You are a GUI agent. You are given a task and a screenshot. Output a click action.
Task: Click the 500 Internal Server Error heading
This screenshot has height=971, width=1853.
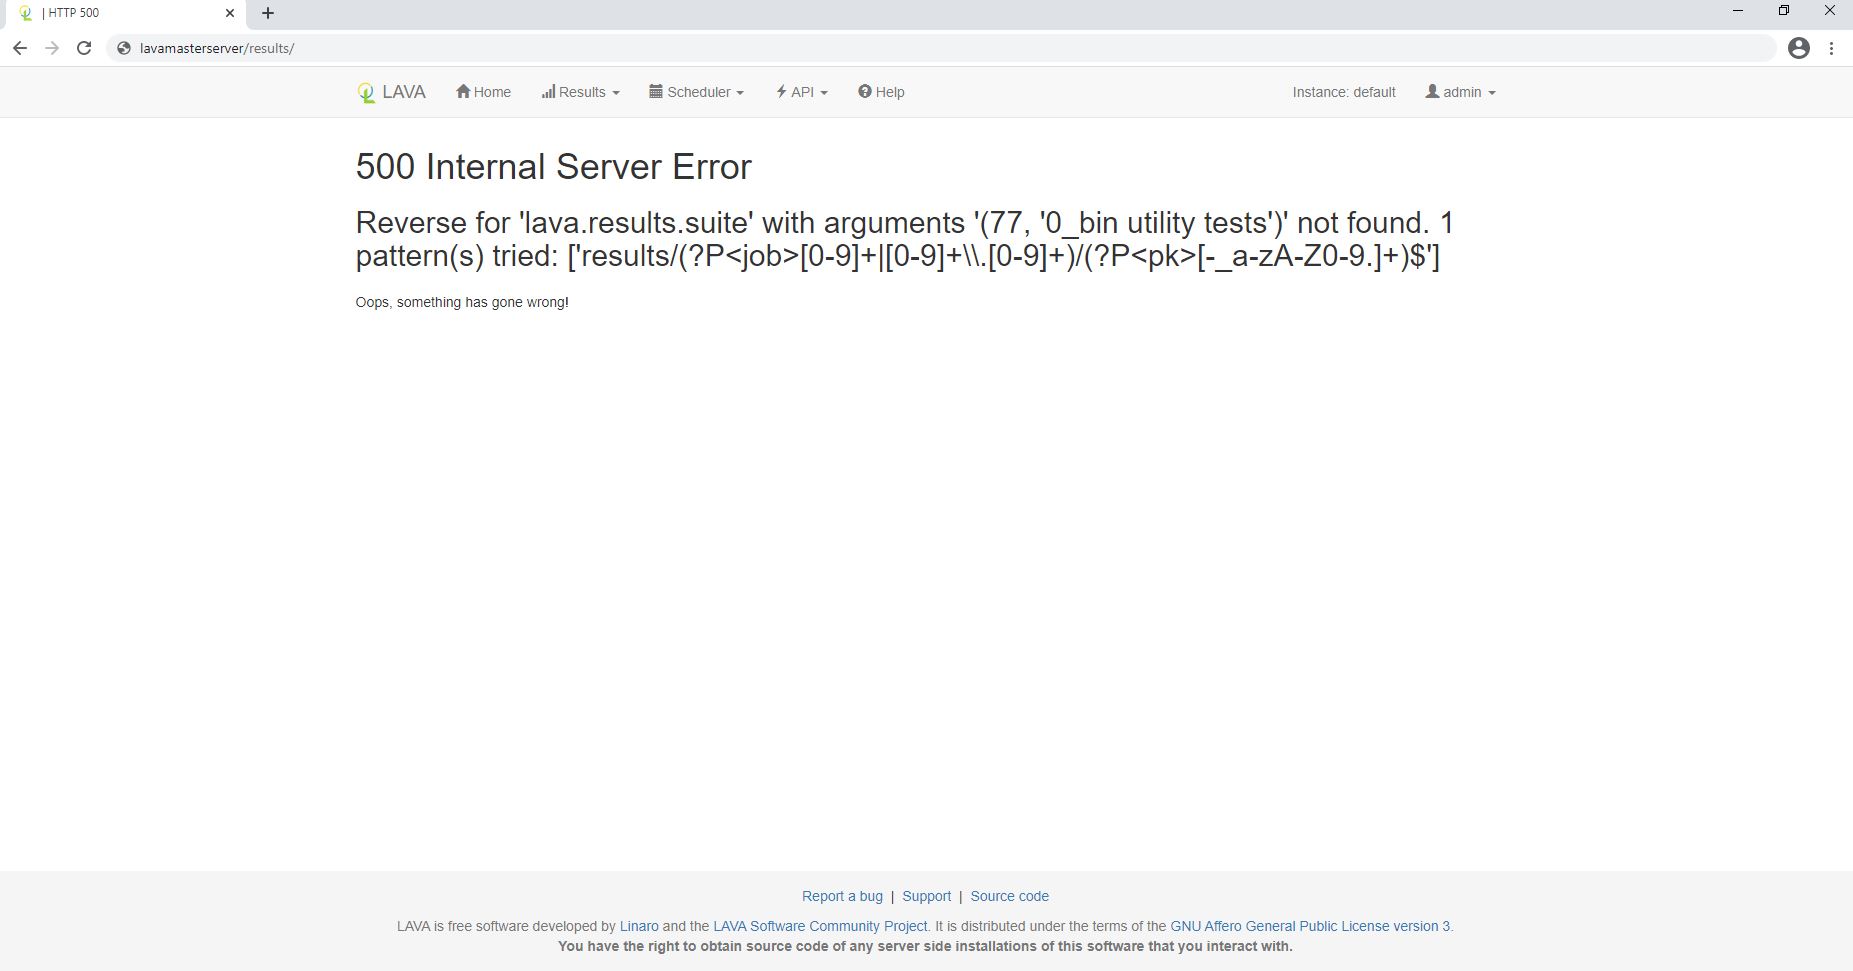click(x=553, y=167)
